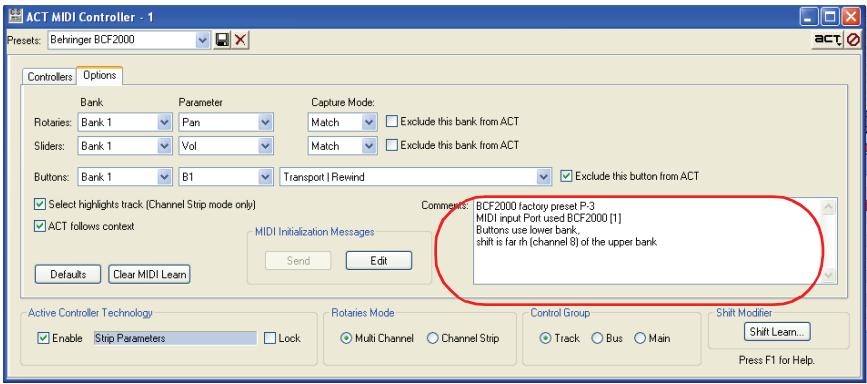Open Sliders Bank dropdown
The width and height of the screenshot is (867, 384).
tap(164, 146)
